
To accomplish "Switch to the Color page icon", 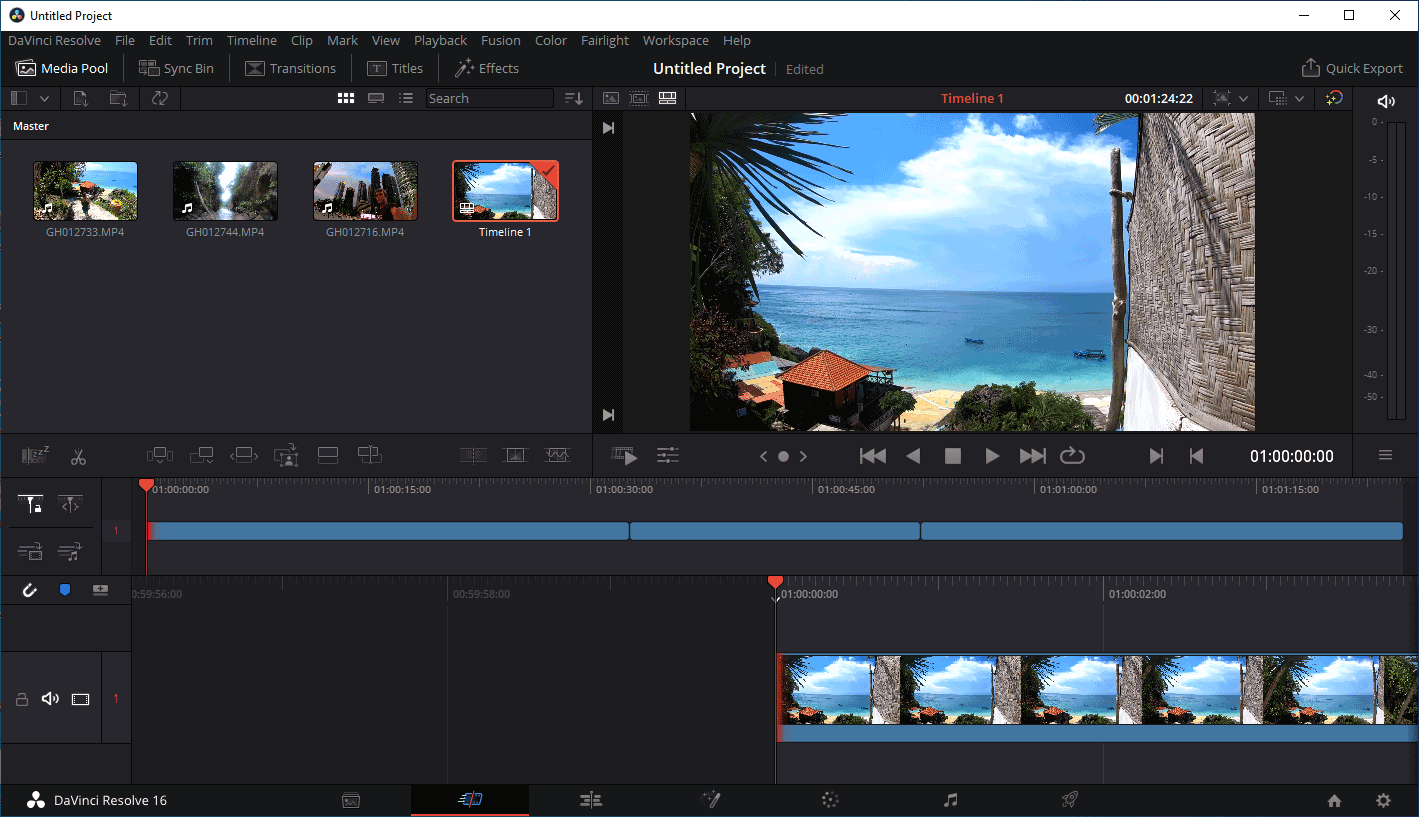I will point(830,800).
